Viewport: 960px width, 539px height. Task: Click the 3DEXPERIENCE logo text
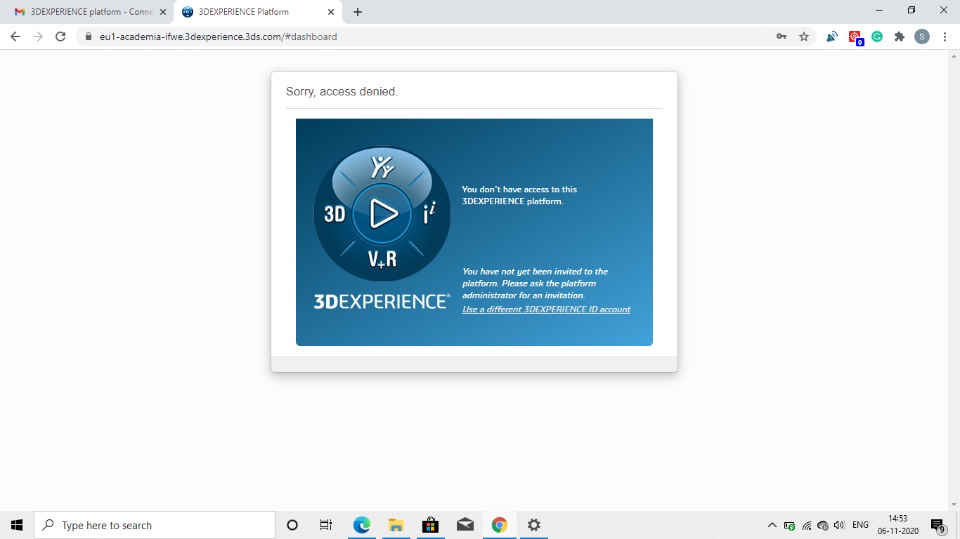tap(382, 301)
